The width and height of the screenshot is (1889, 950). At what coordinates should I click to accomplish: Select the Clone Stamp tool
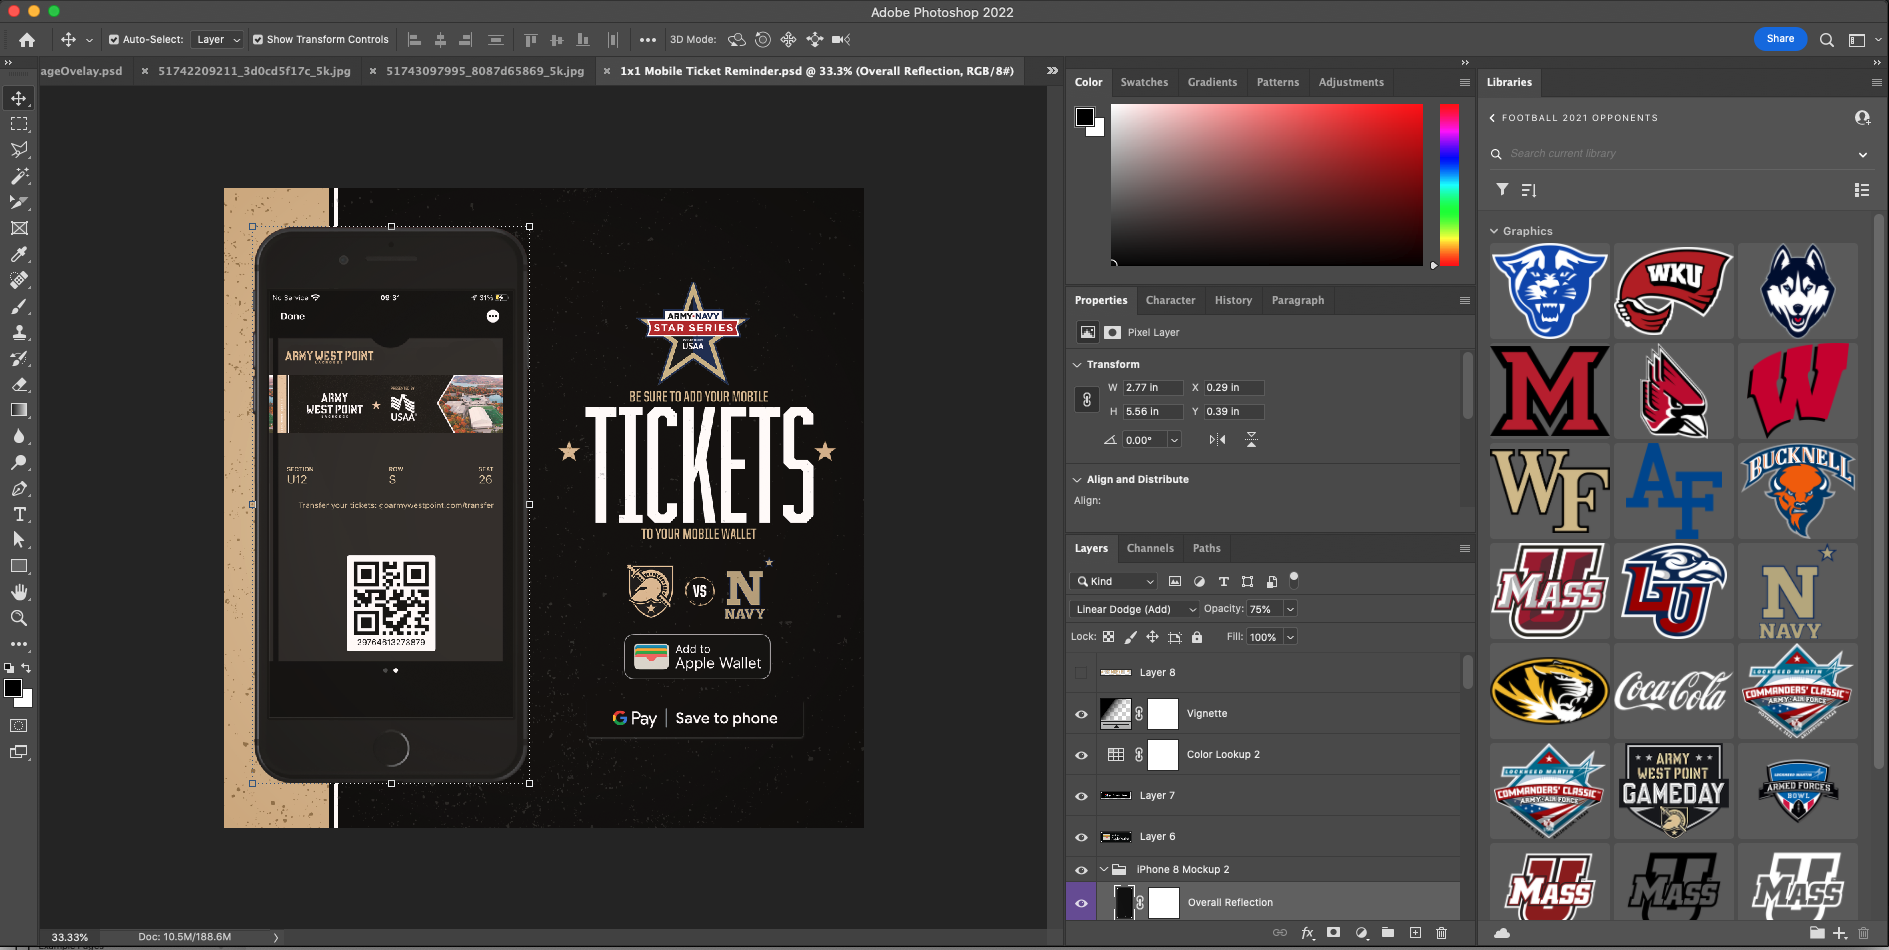pos(19,332)
